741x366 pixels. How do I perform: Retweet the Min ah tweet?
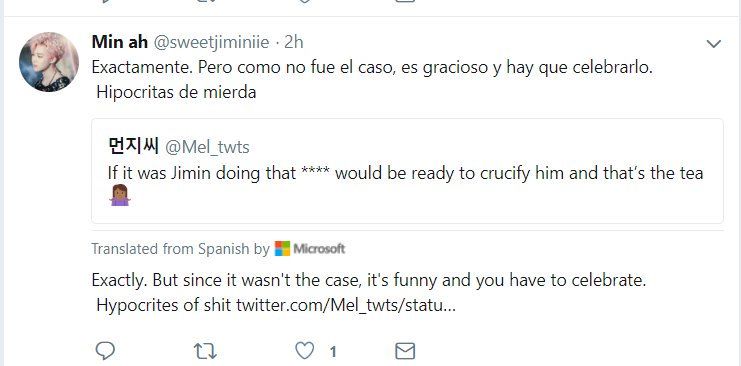pos(205,351)
